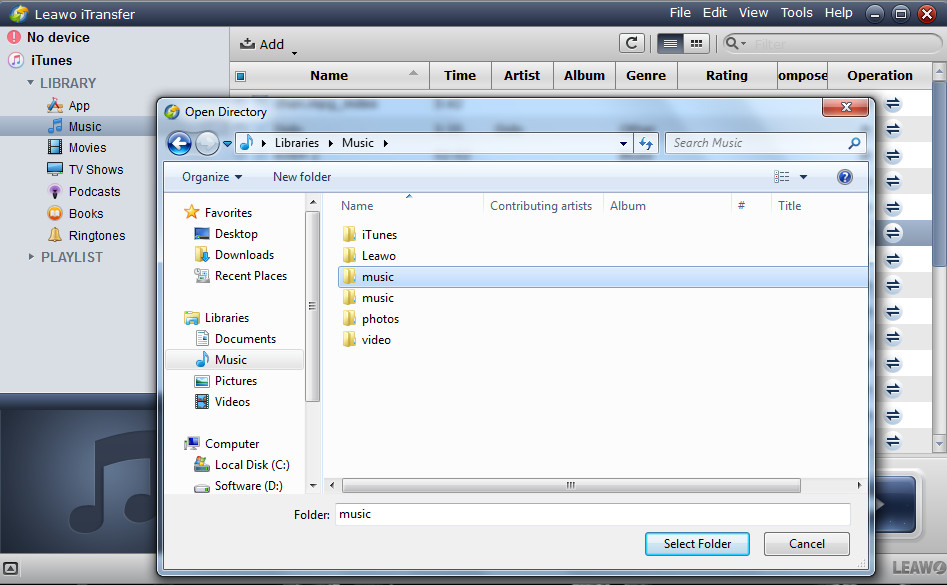Image resolution: width=947 pixels, height=585 pixels.
Task: Click the refresh icon in iTransfer toolbar
Action: tap(631, 43)
